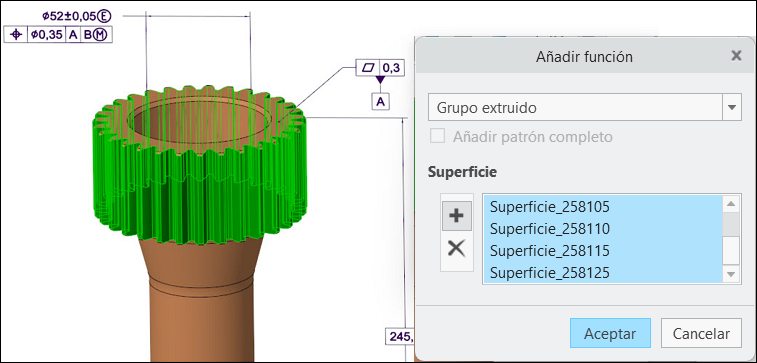Viewport: 757px width, 363px height.
Task: Click the surface list scroll up arrow
Action: click(731, 204)
